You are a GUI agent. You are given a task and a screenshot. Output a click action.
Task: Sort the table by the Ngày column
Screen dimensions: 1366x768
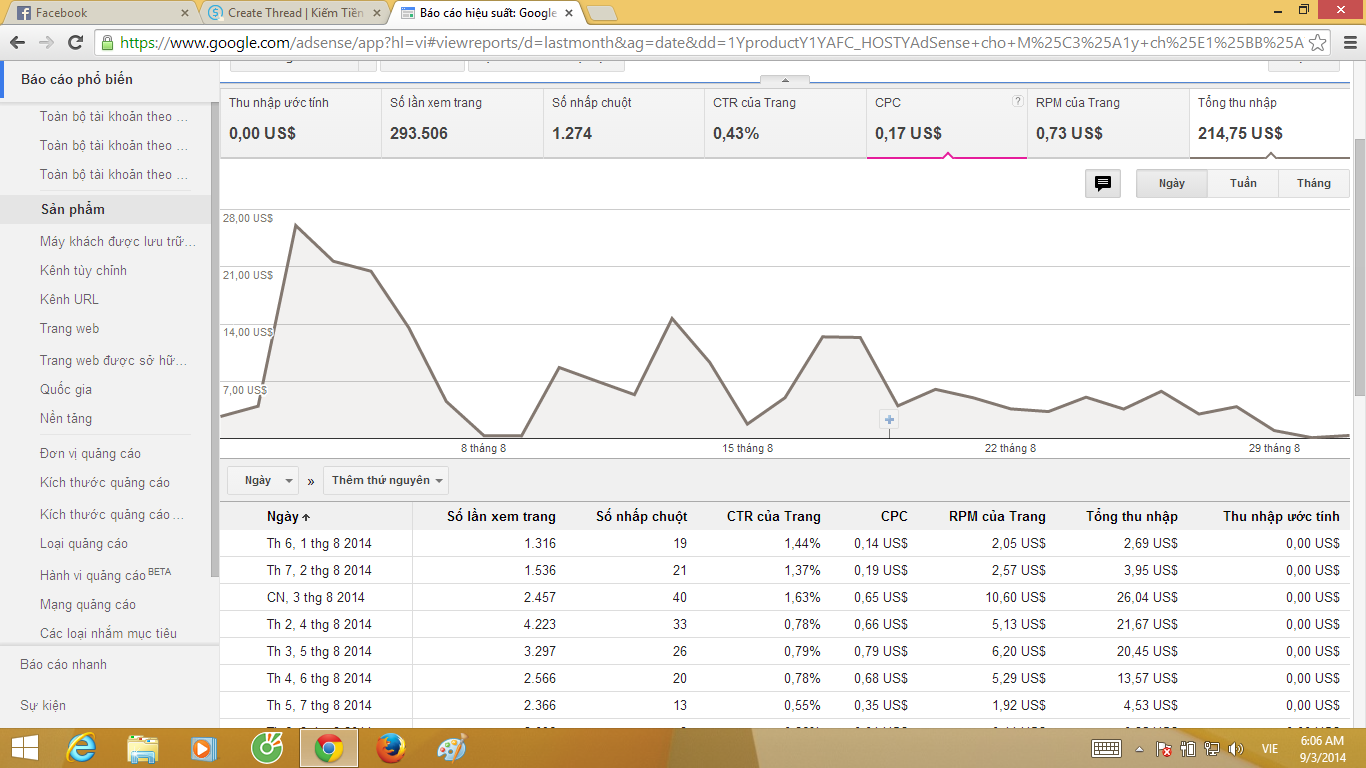pyautogui.click(x=288, y=517)
